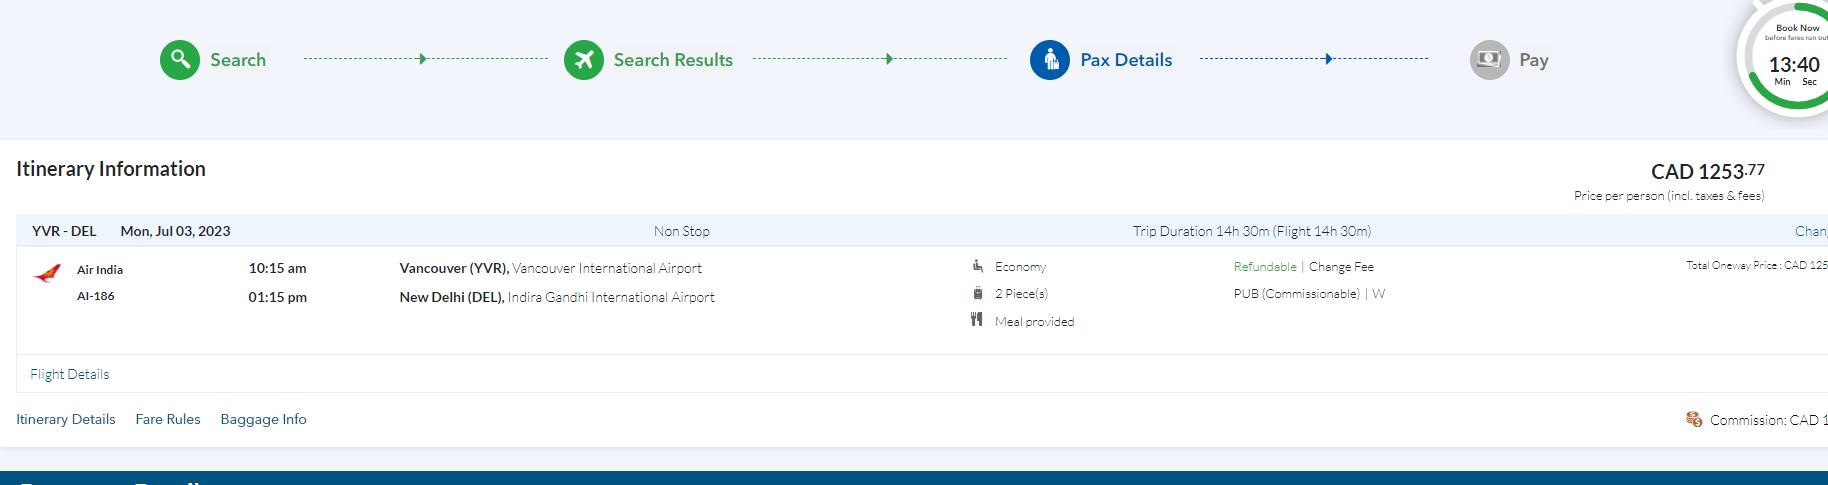Click the Economy seat icon
1828x485 pixels.
coord(978,266)
